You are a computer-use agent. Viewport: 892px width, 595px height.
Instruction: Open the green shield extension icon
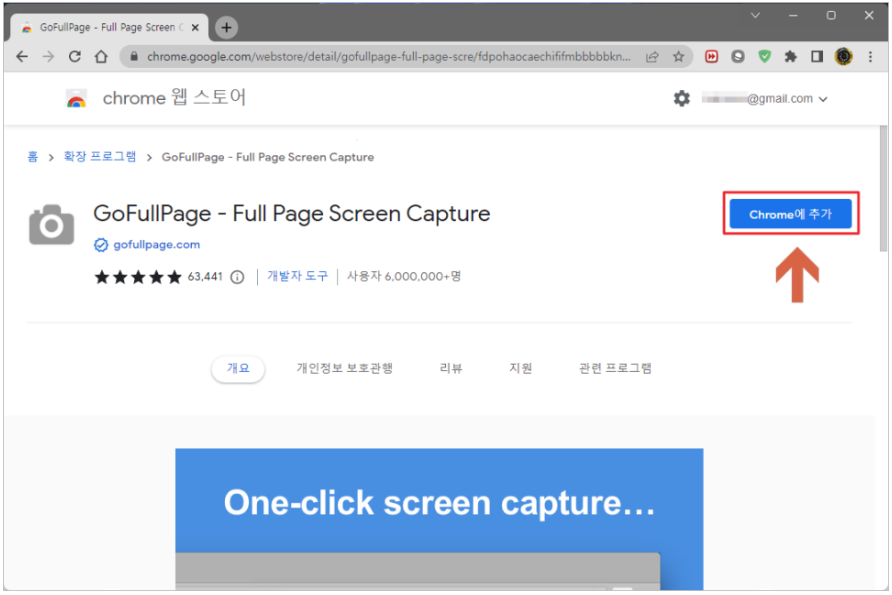pyautogui.click(x=764, y=56)
